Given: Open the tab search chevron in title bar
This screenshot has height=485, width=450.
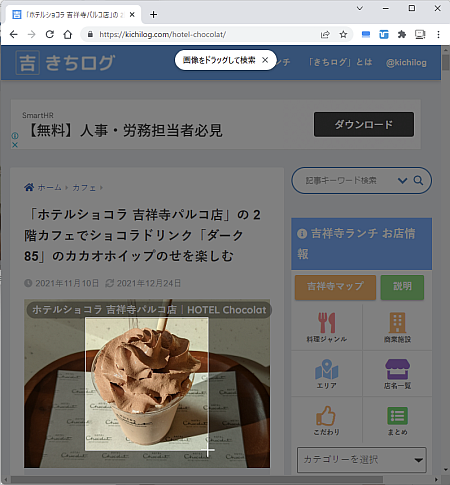Looking at the screenshot, I should coord(360,8).
